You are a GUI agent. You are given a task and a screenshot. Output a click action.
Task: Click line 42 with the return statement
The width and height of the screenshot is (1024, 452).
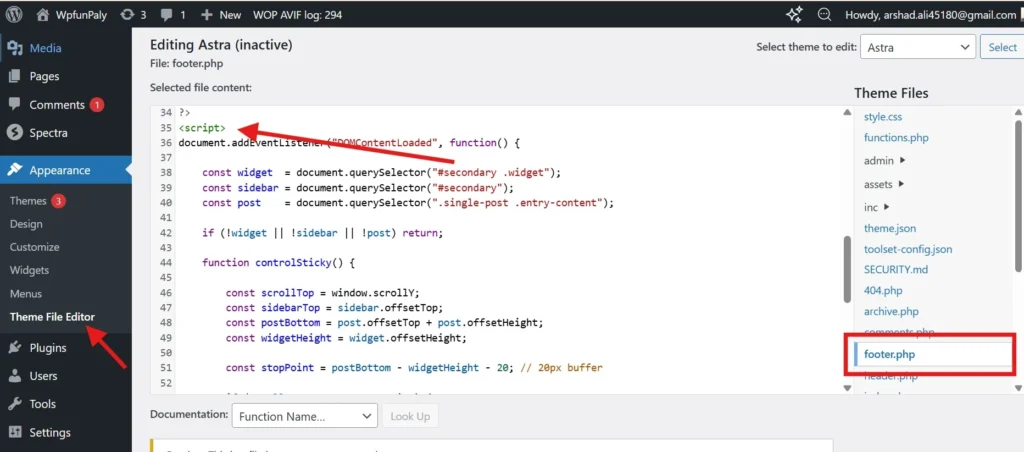[x=323, y=233]
